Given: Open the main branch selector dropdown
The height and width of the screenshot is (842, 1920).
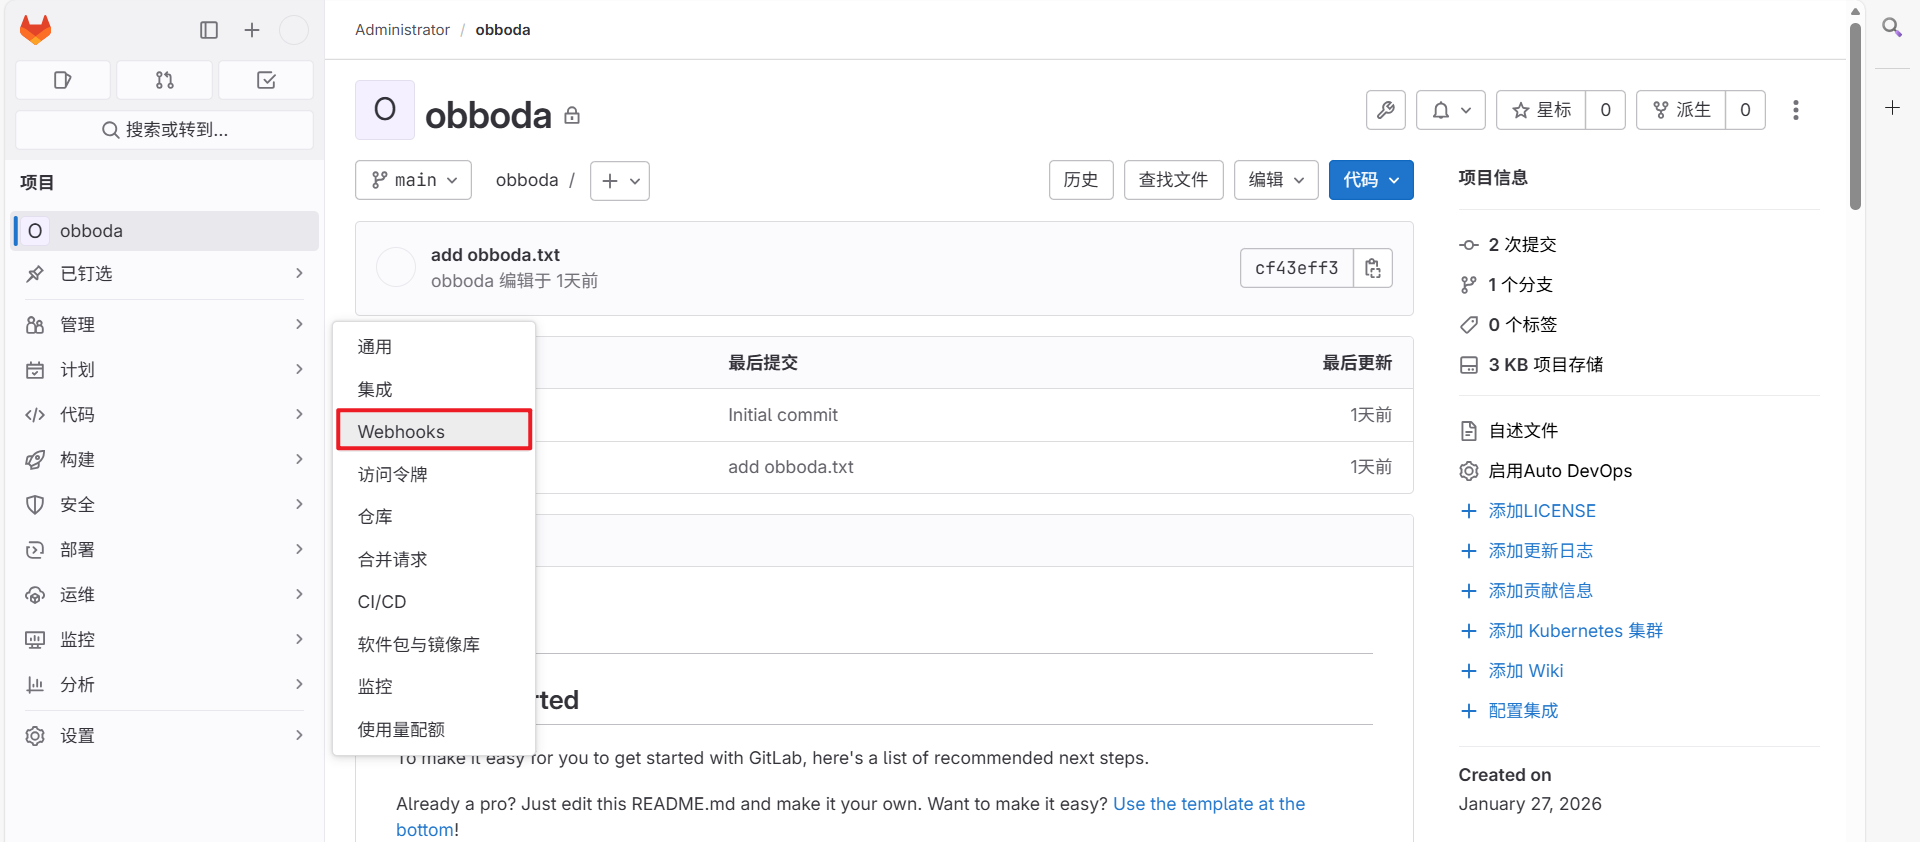Looking at the screenshot, I should click(x=413, y=180).
